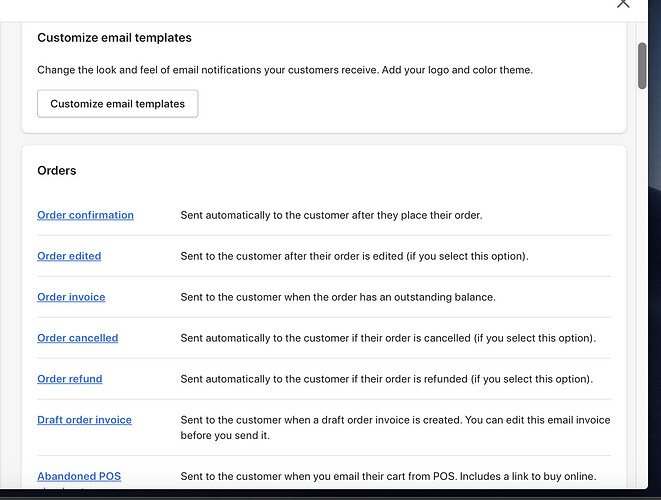Open the Draft order invoice template
The image size is (661, 500).
click(x=84, y=420)
